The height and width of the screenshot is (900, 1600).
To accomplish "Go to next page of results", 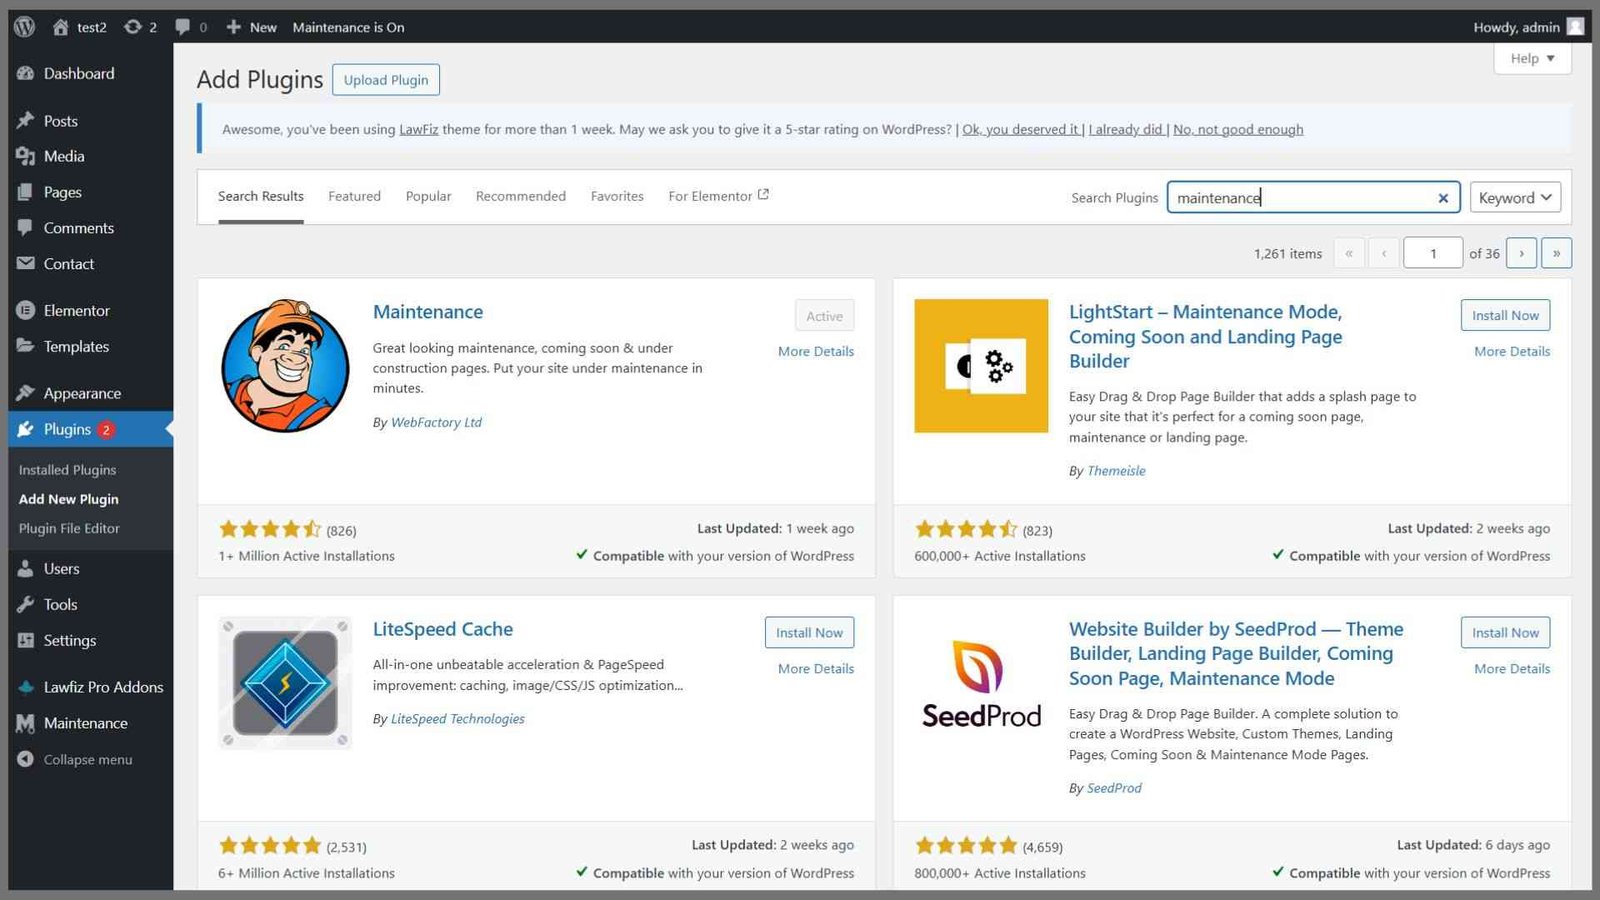I will 1521,253.
